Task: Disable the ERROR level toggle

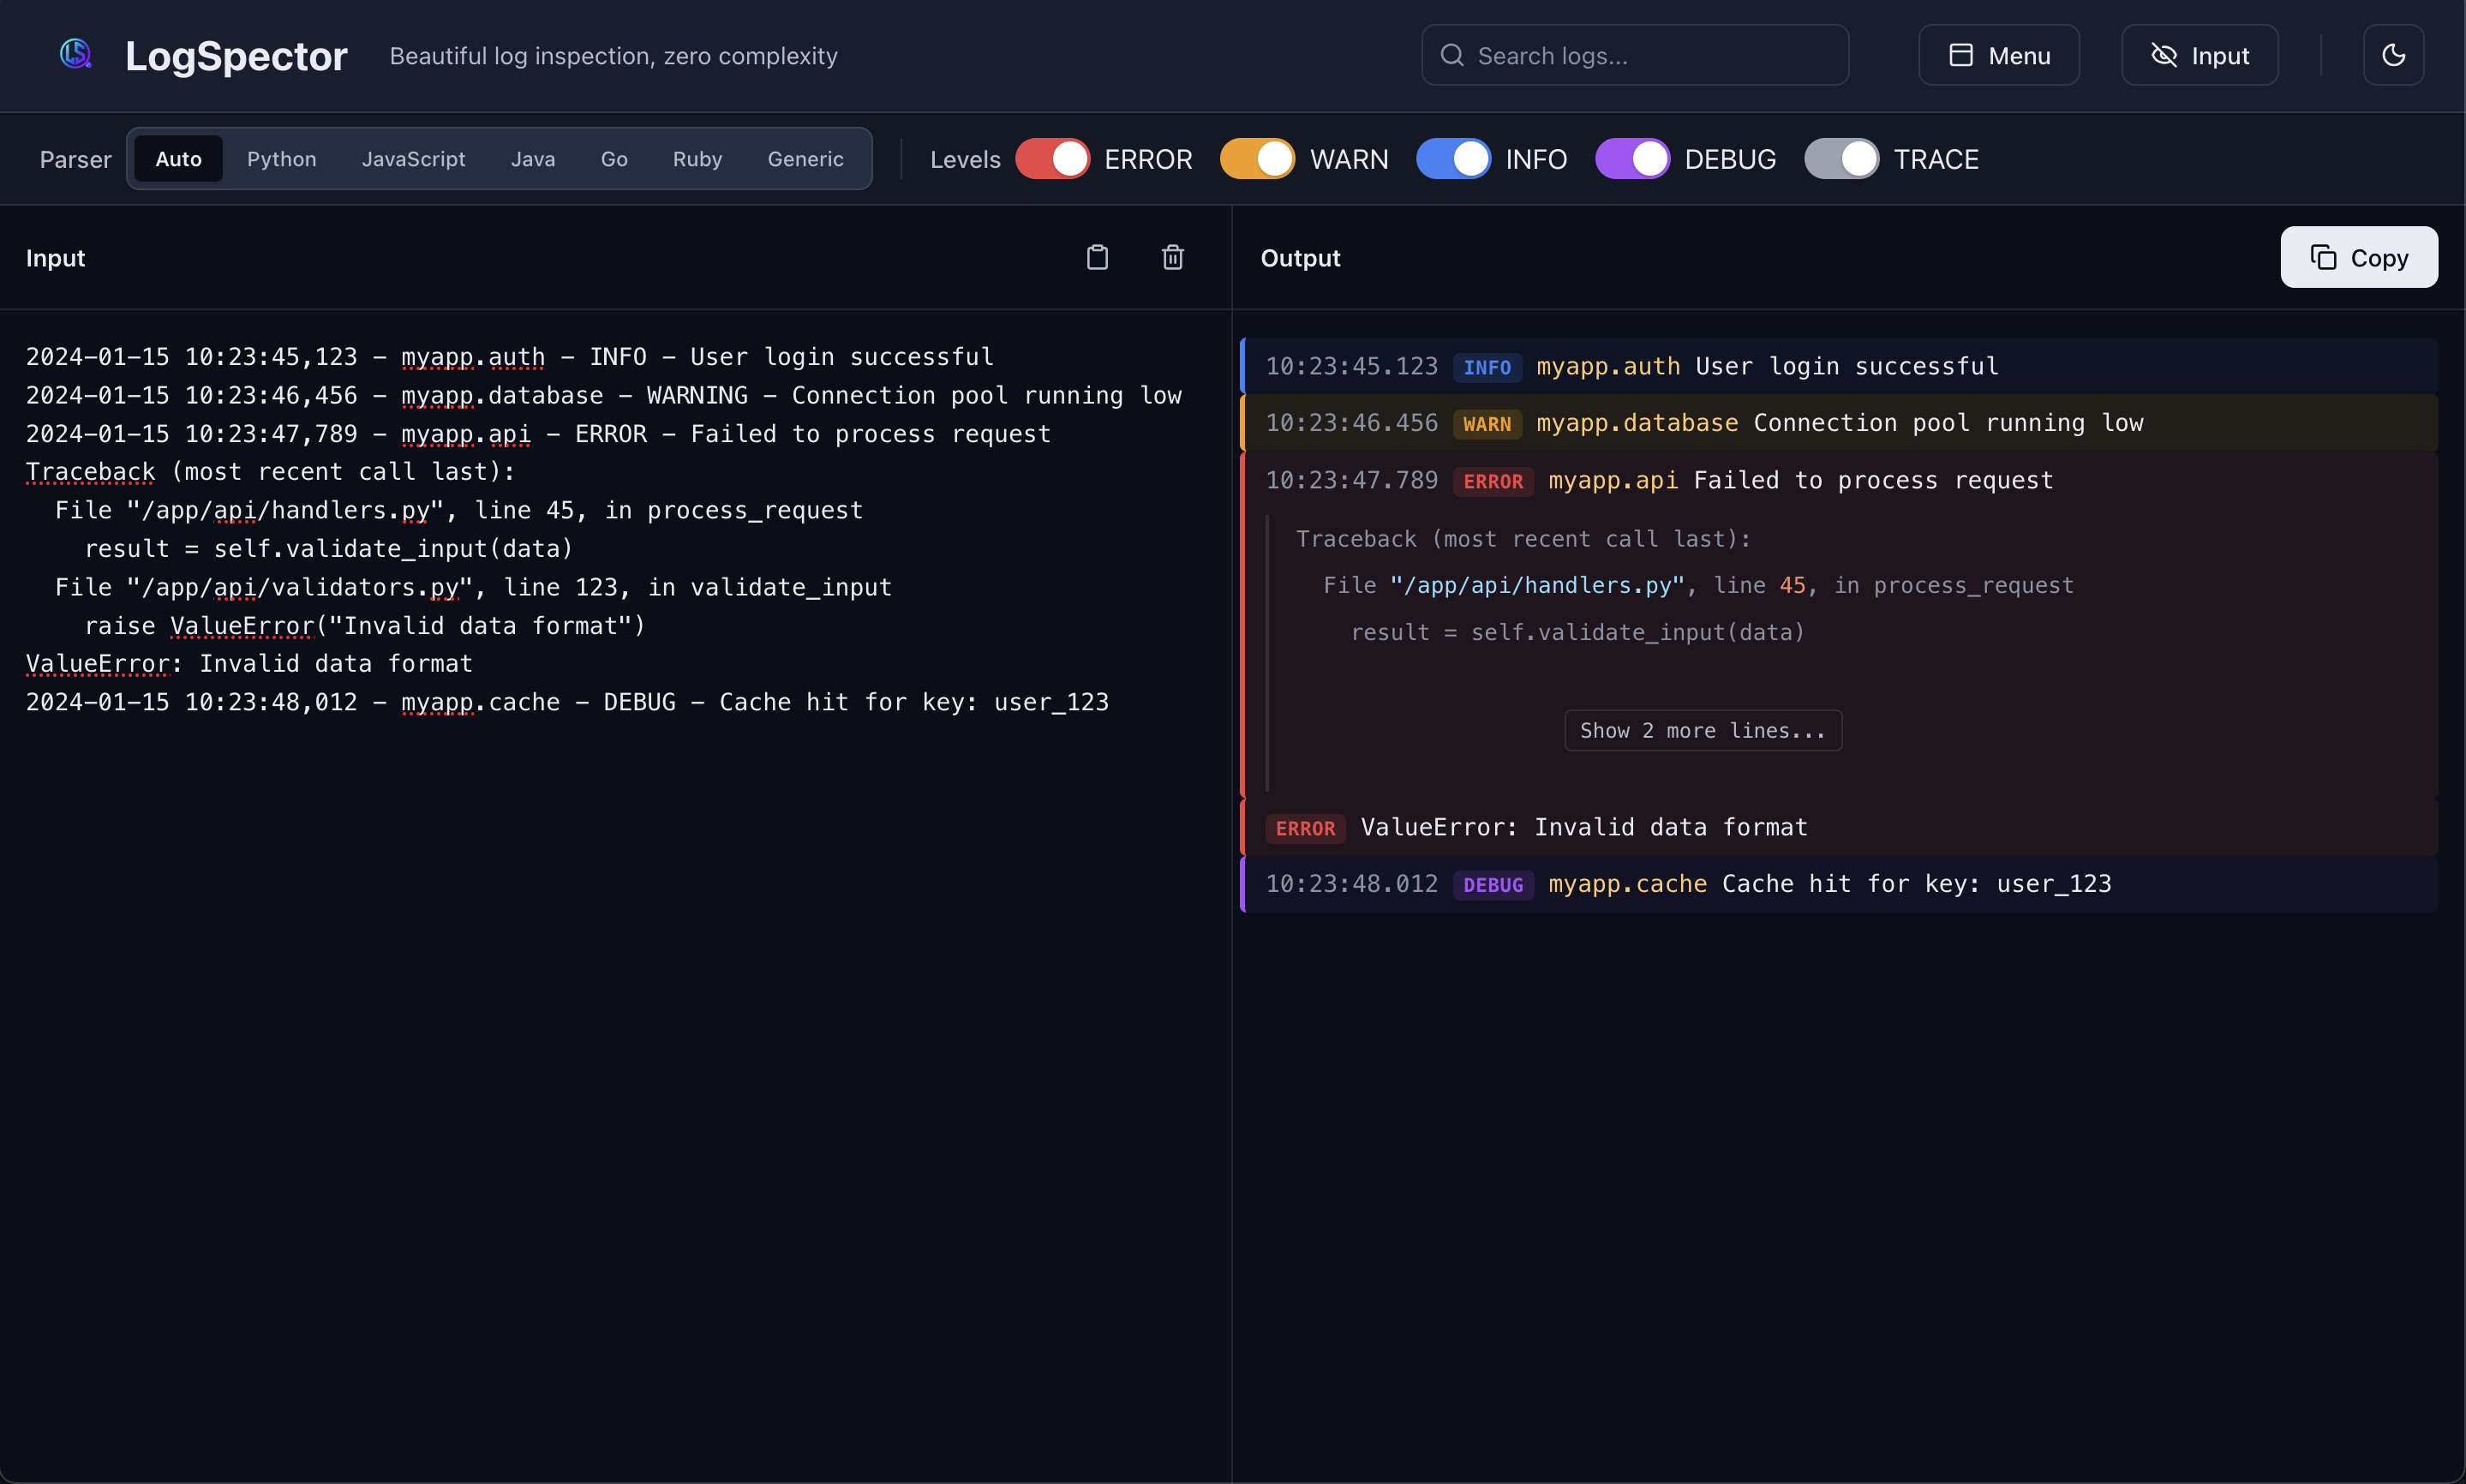Action: [x=1052, y=159]
